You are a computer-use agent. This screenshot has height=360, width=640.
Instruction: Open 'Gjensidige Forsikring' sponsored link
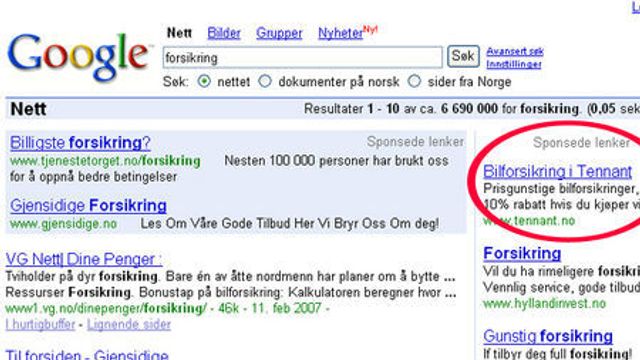88,205
